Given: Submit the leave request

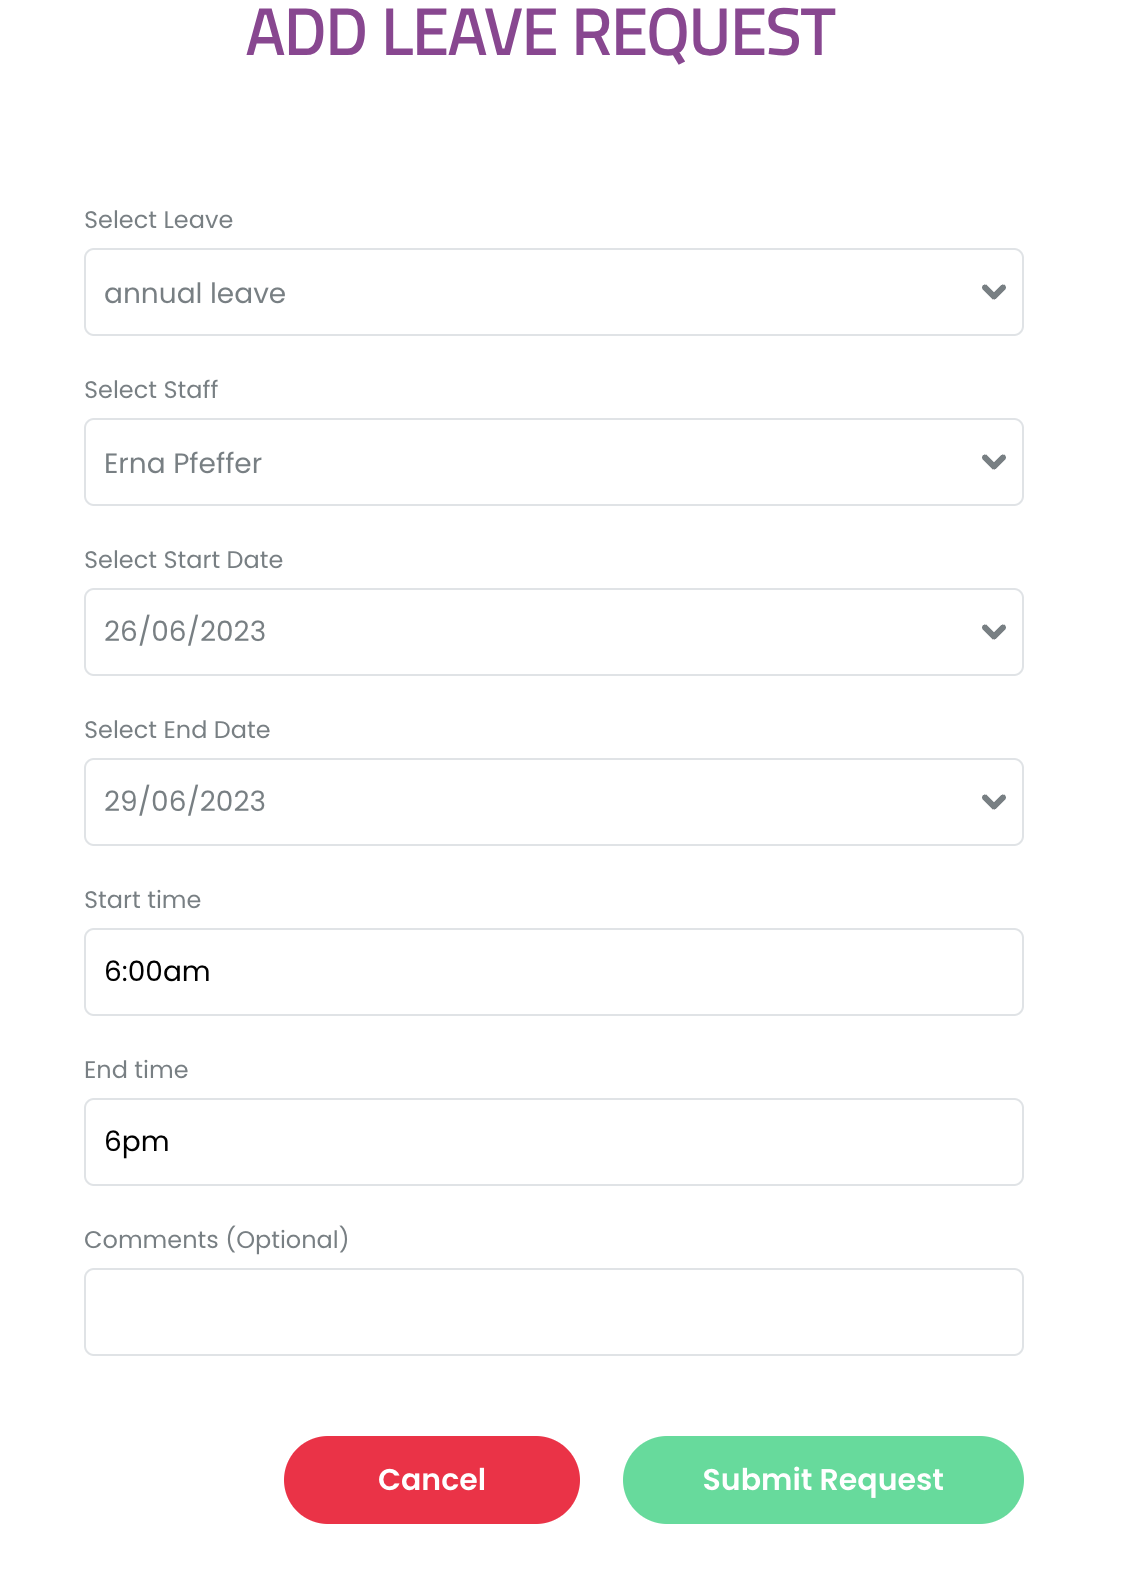Looking at the screenshot, I should click(823, 1480).
